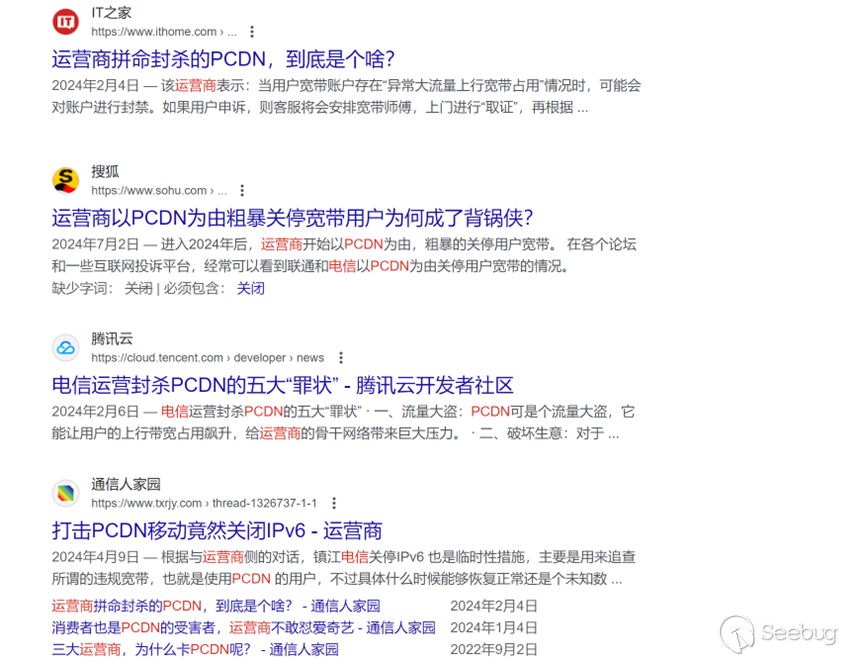Click the 腾讯云 cloud favicon
865x661 pixels.
[64, 348]
